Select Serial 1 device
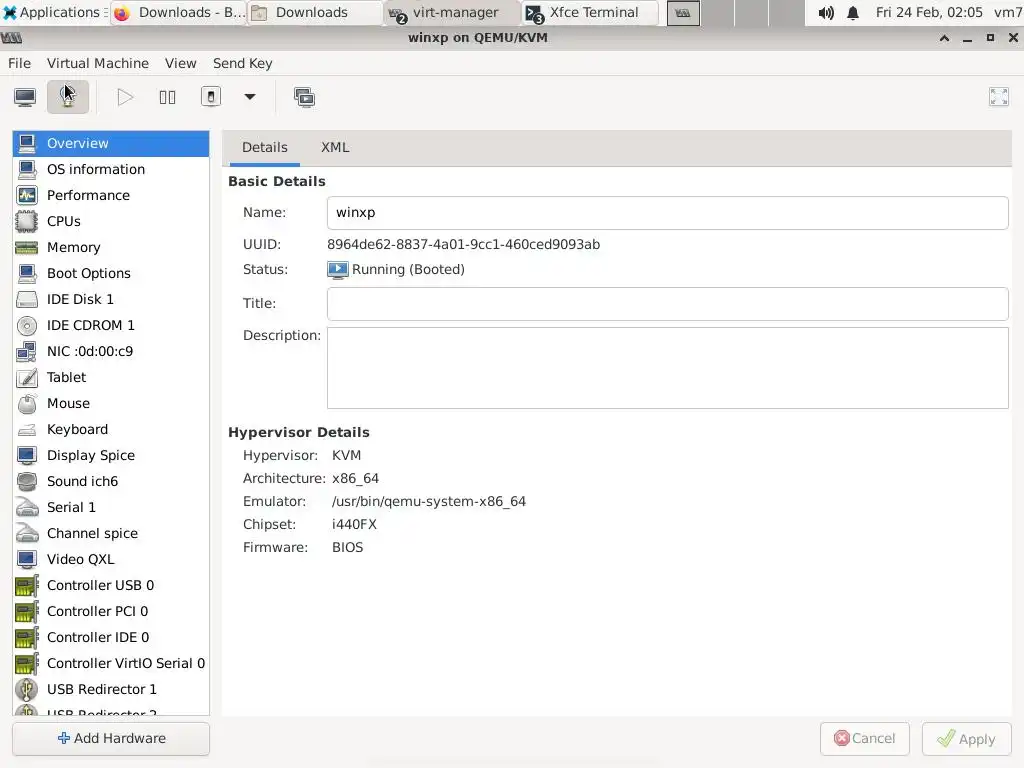The height and width of the screenshot is (768, 1024). pos(111,507)
